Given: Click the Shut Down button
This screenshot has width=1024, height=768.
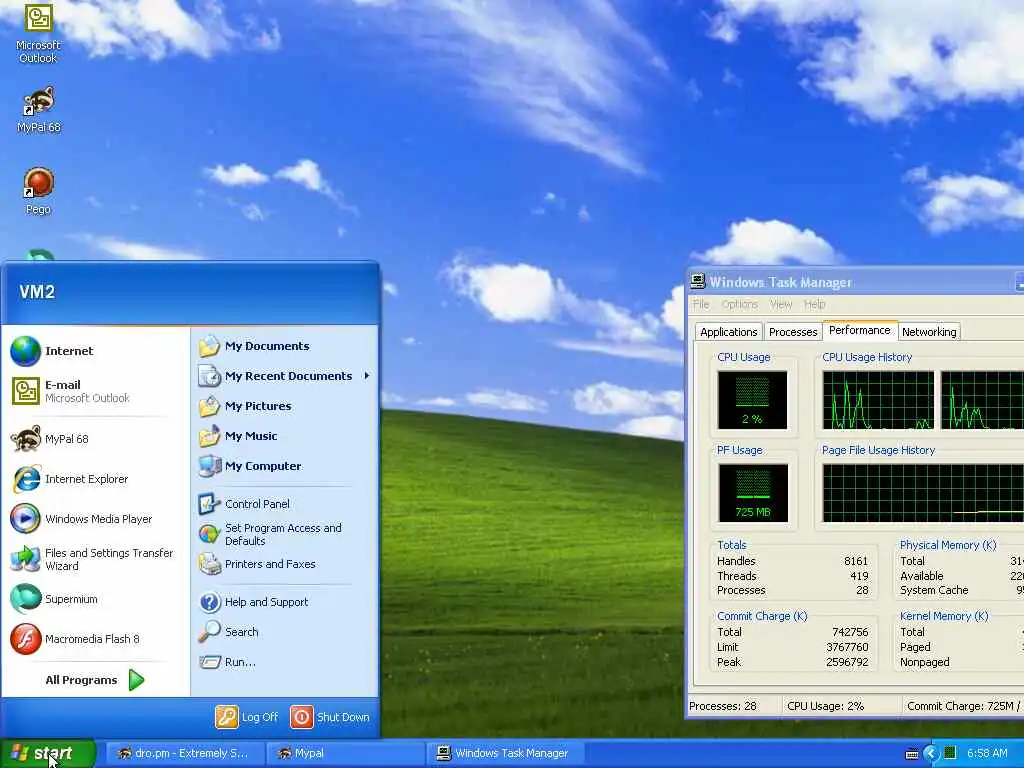Looking at the screenshot, I should [330, 717].
